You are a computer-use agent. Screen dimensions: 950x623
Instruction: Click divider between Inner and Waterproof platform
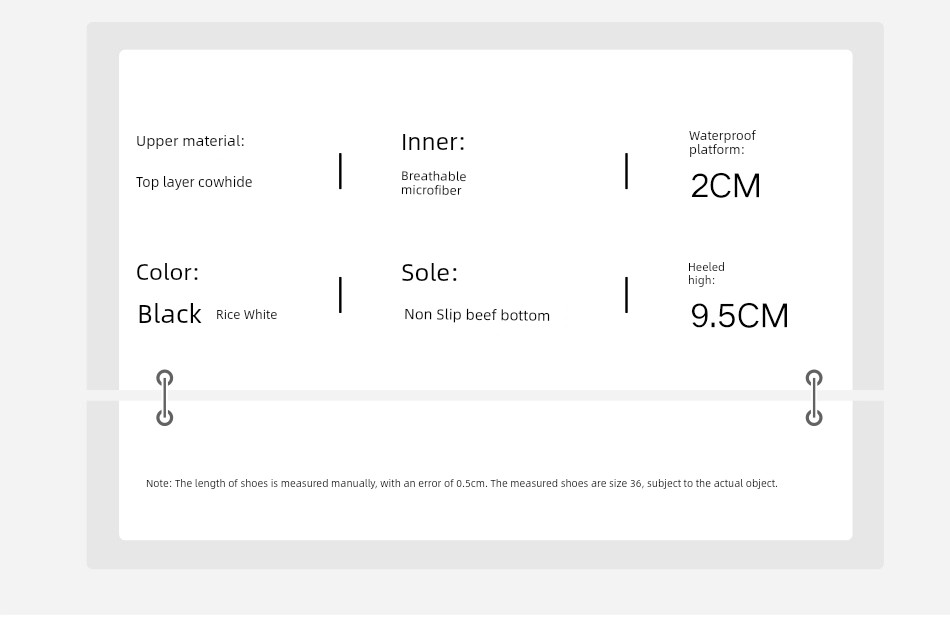click(x=626, y=171)
